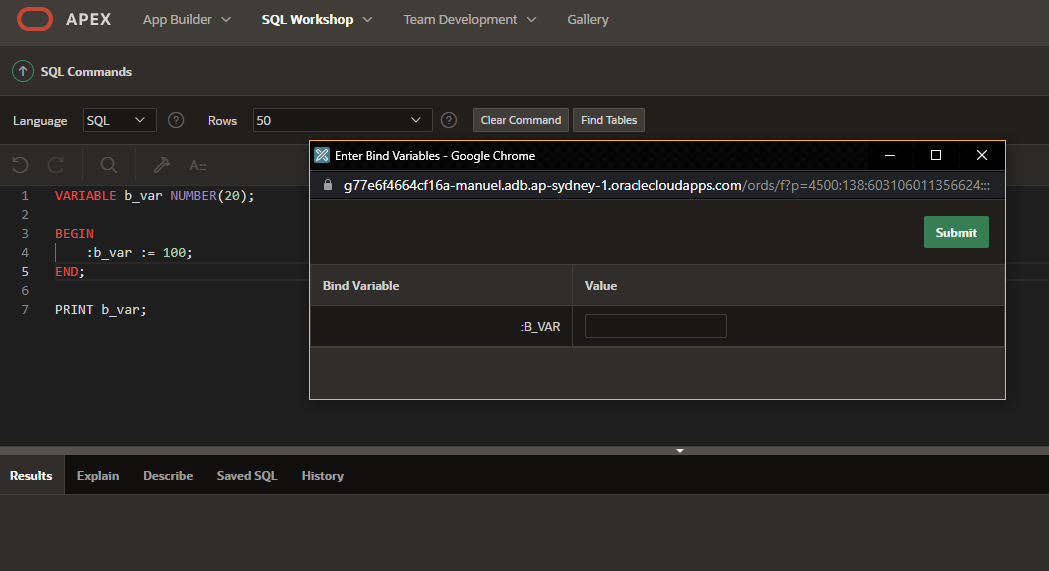Screen dimensions: 1049x571
Task: Click the PRINT b_var; code line
Action: coord(100,310)
